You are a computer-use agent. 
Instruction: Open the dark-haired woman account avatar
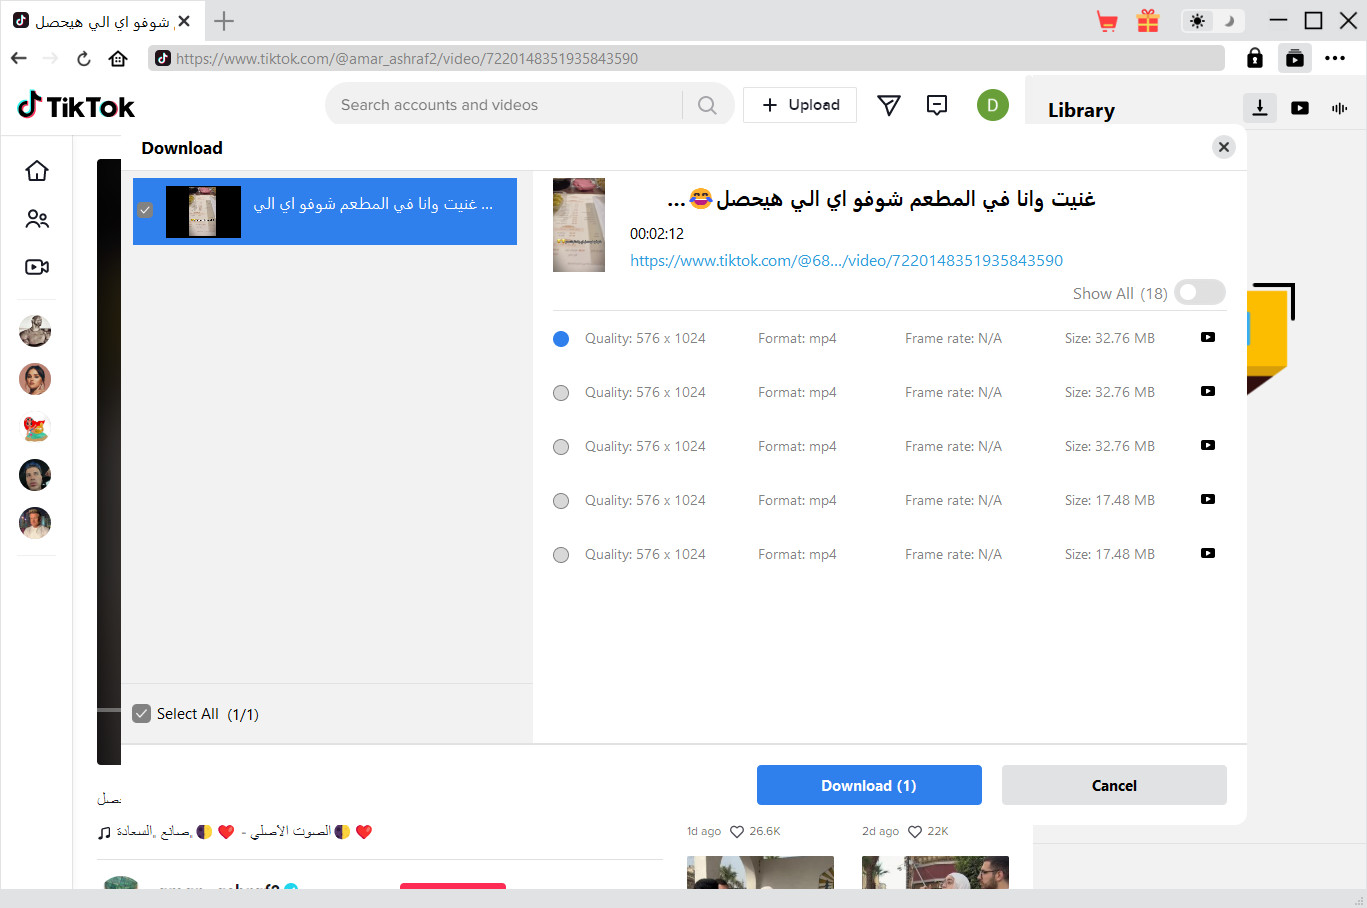coord(35,379)
